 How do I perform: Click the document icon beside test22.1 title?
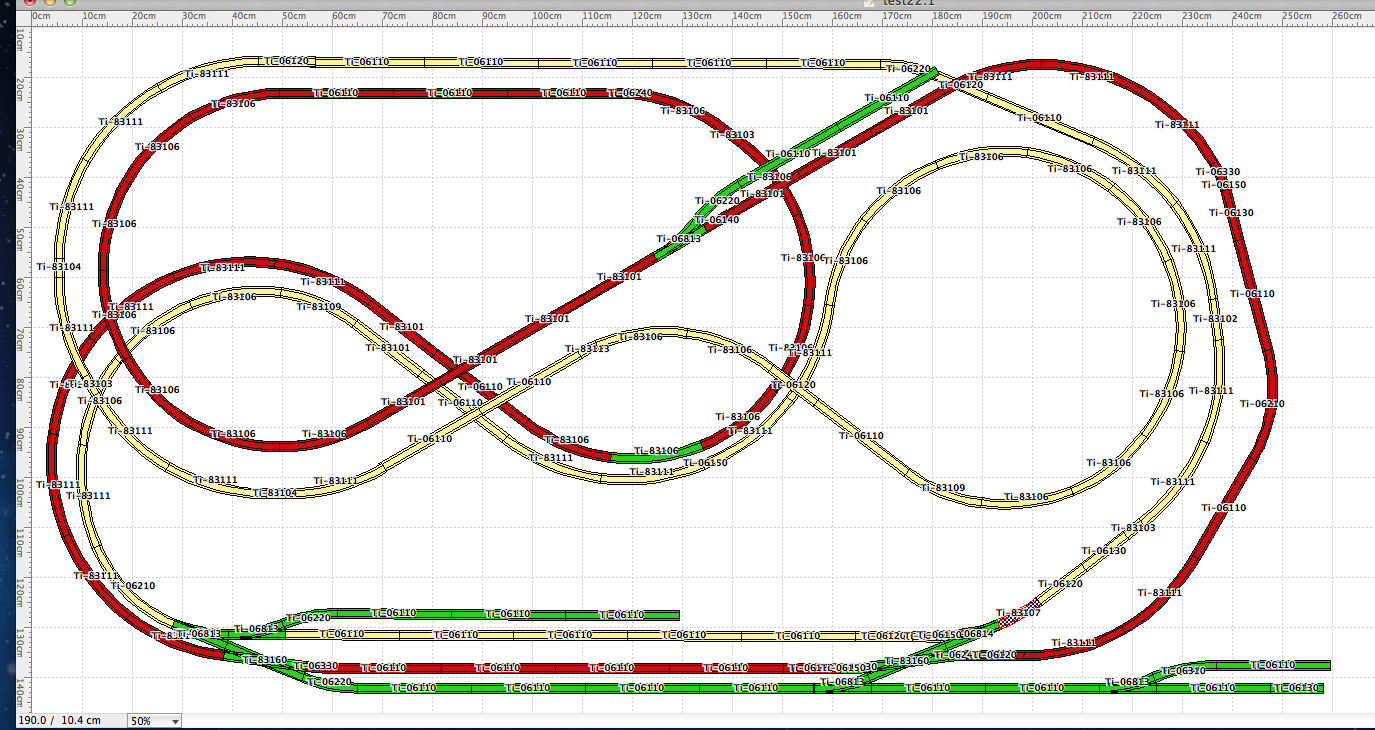pos(870,3)
